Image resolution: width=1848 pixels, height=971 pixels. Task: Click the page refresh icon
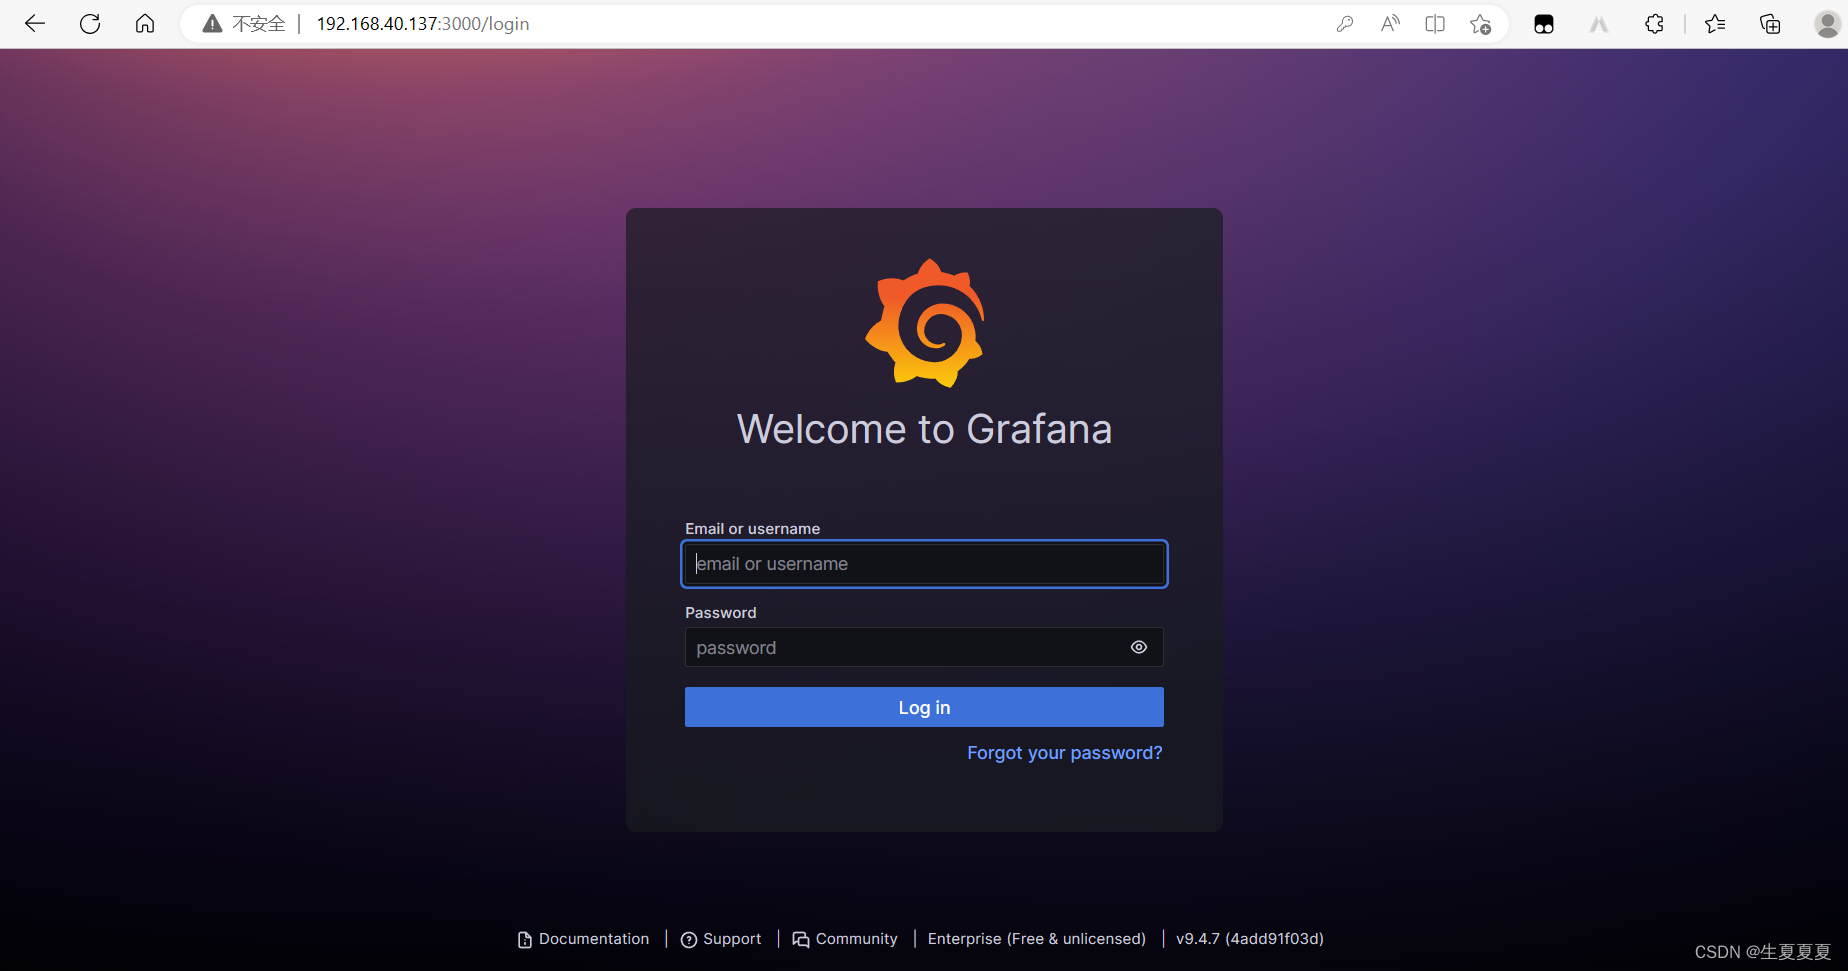[x=89, y=23]
